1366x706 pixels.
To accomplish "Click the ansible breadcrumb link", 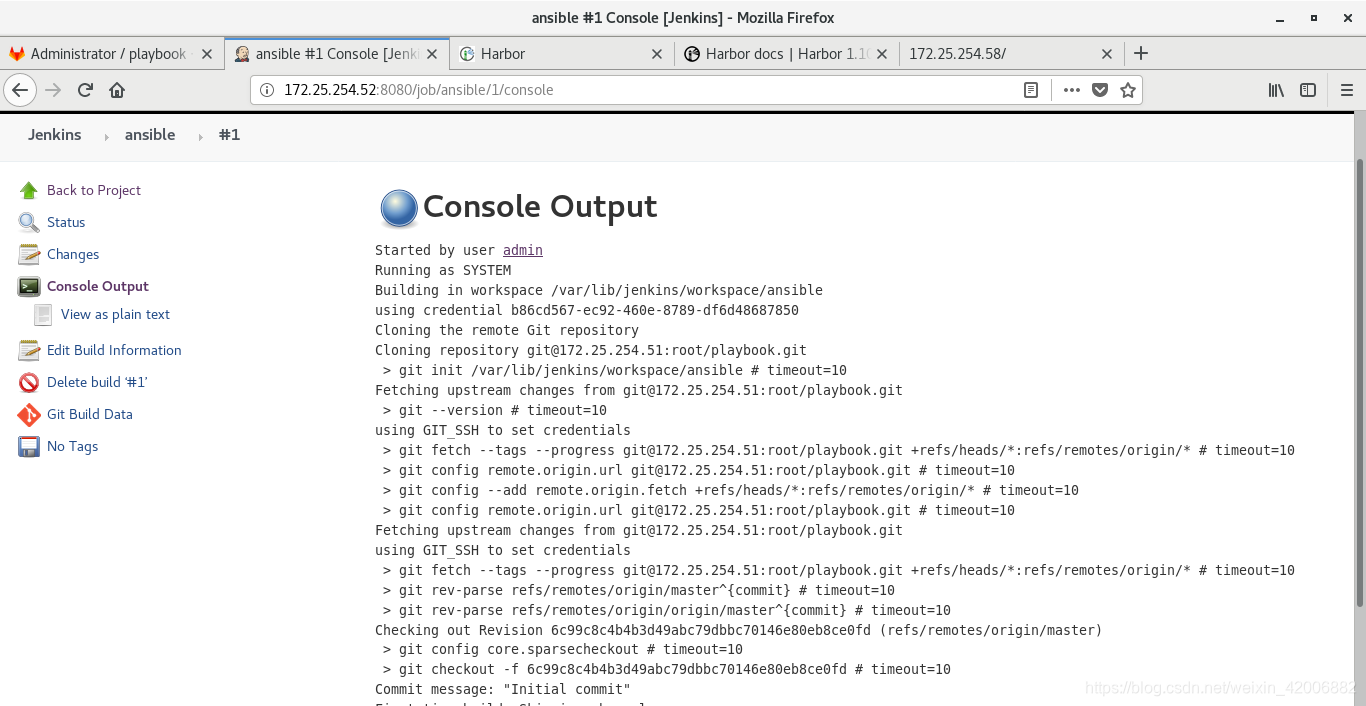I will pos(150,135).
